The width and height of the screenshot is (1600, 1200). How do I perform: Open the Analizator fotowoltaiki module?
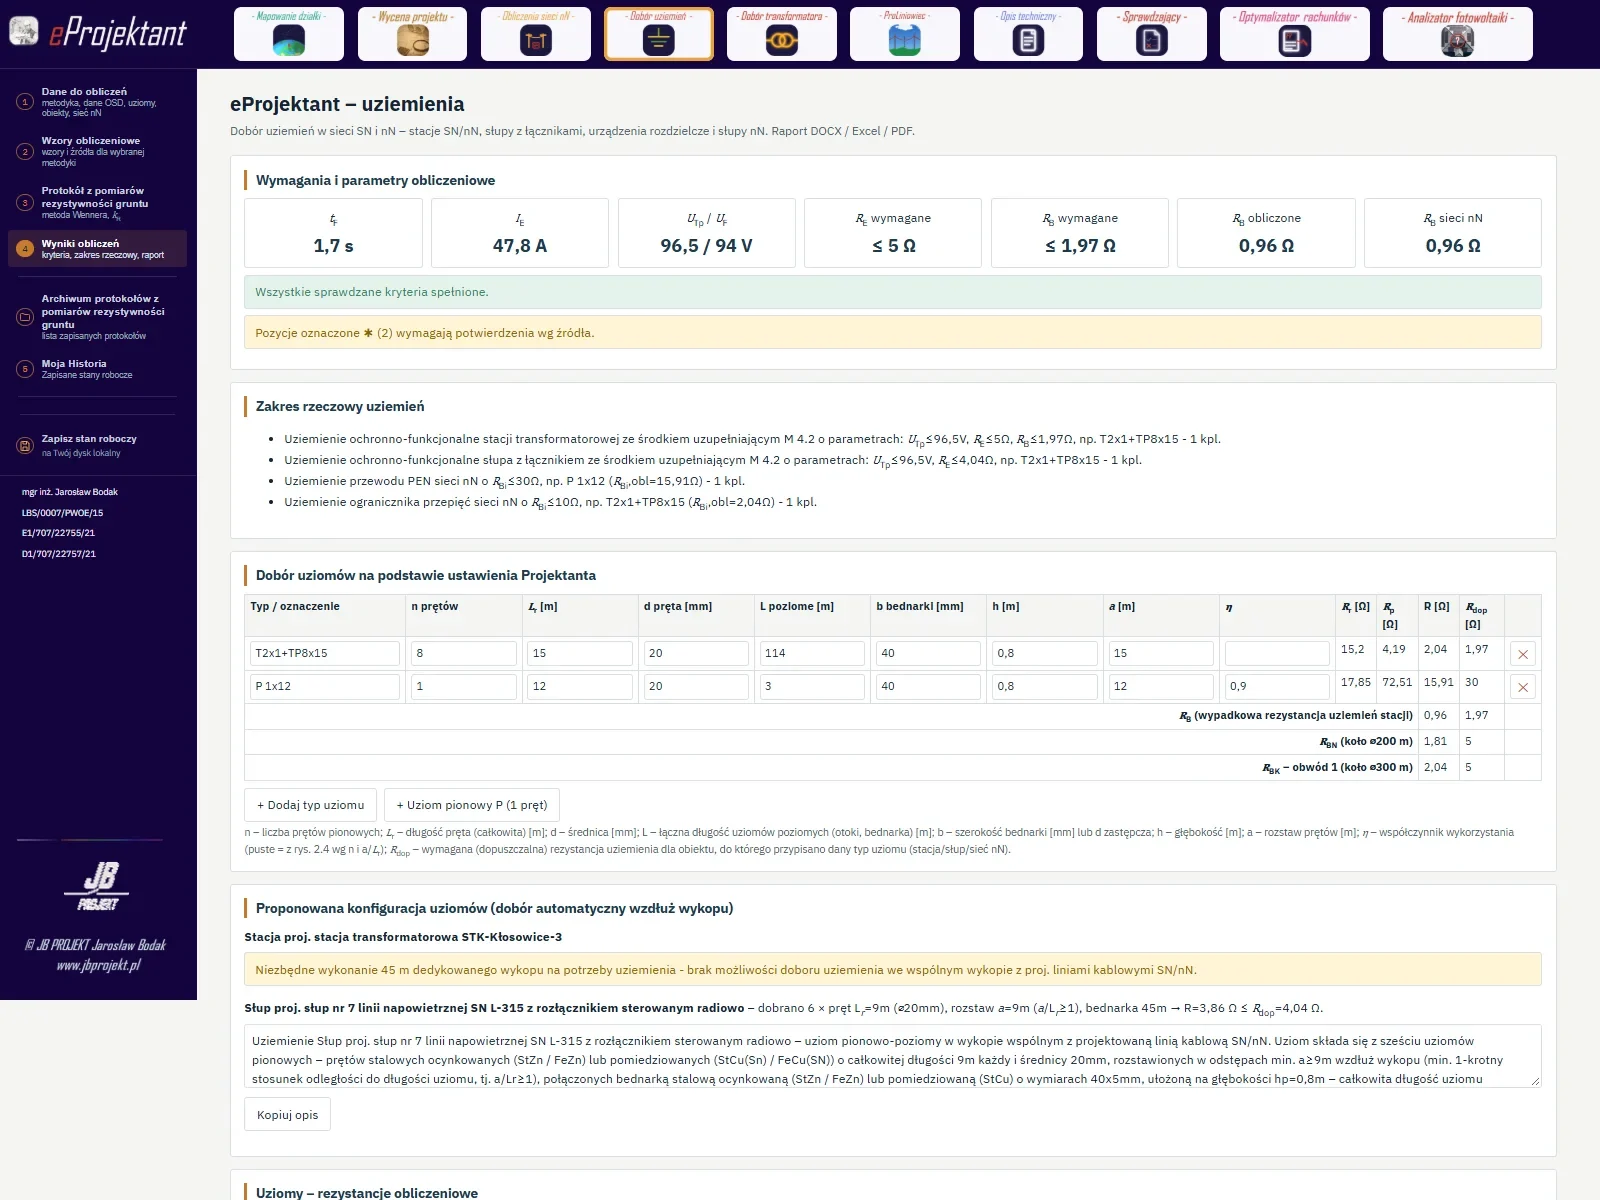[1457, 34]
